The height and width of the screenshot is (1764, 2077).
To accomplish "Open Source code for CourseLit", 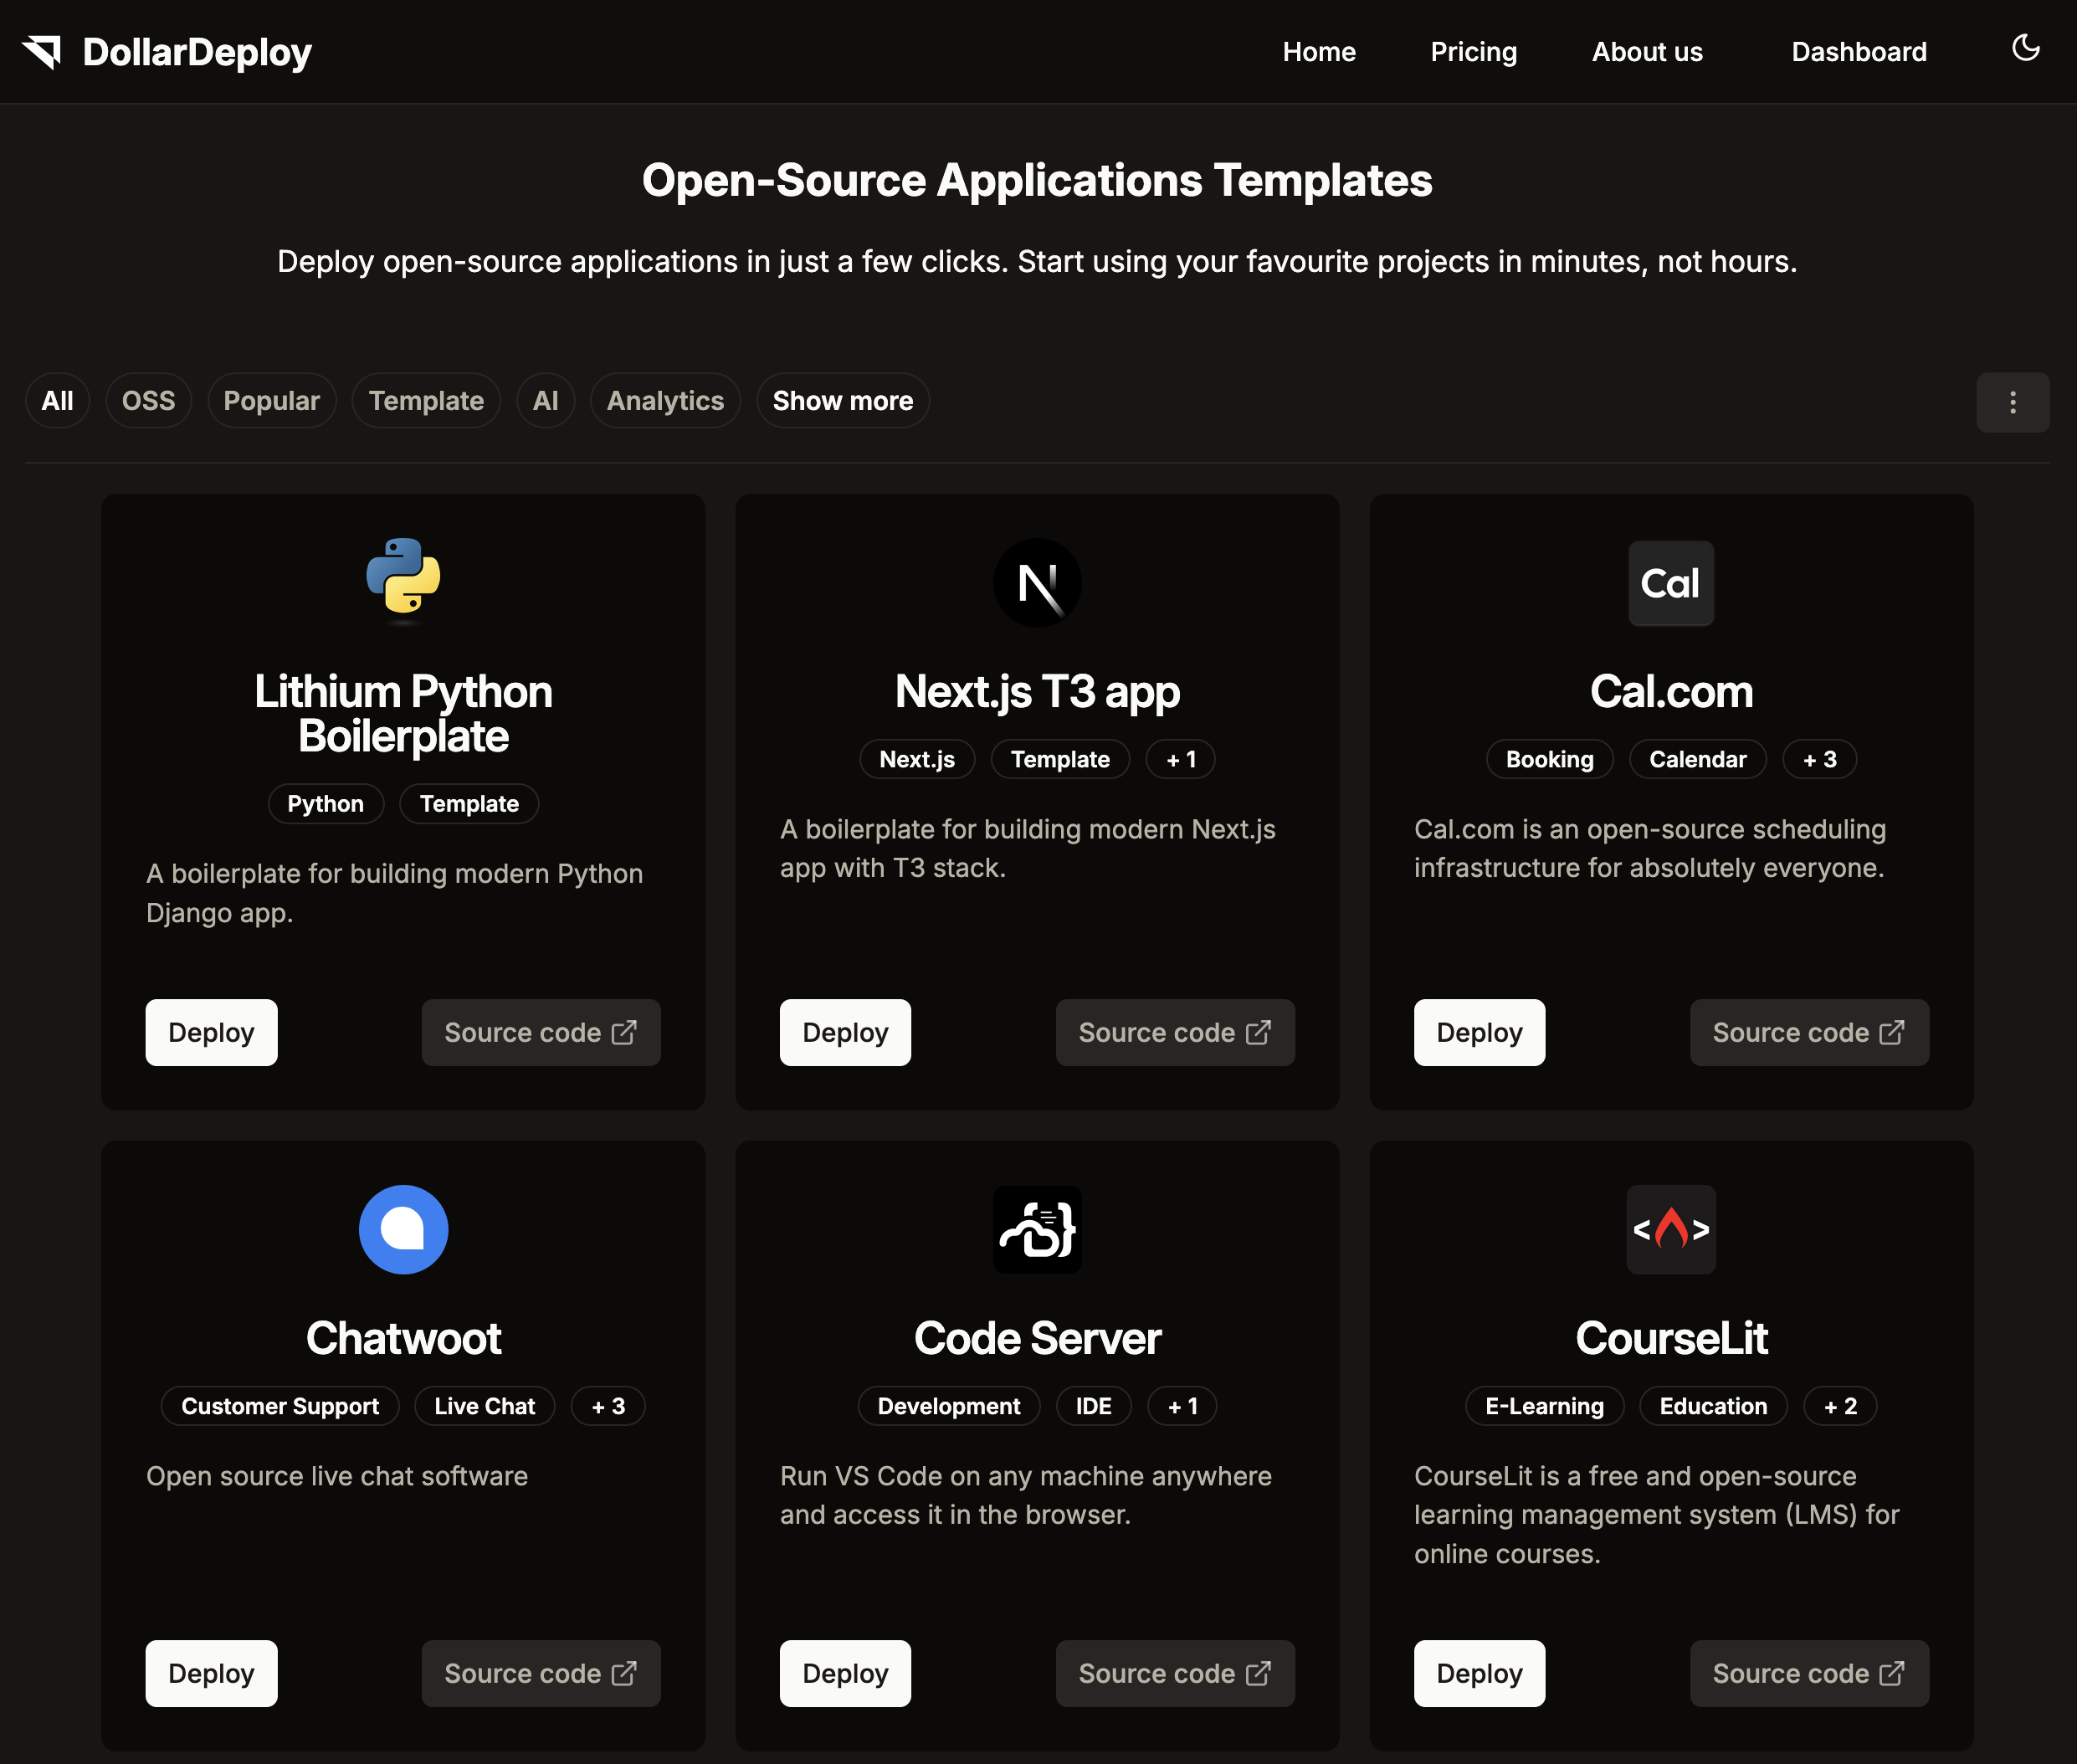I will point(1809,1673).
